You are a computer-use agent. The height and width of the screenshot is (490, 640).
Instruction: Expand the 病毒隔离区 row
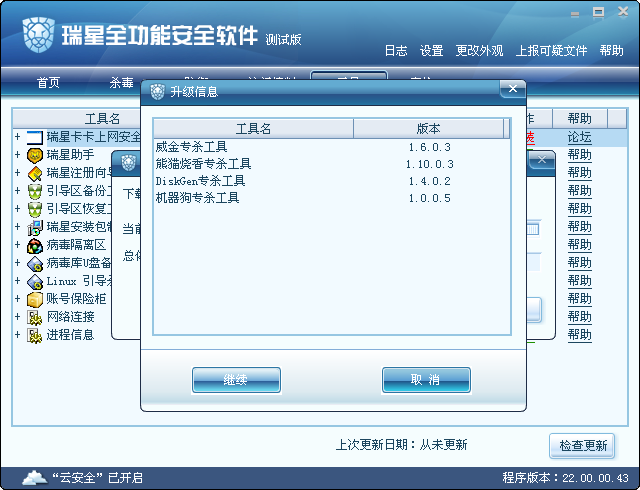coord(18,244)
